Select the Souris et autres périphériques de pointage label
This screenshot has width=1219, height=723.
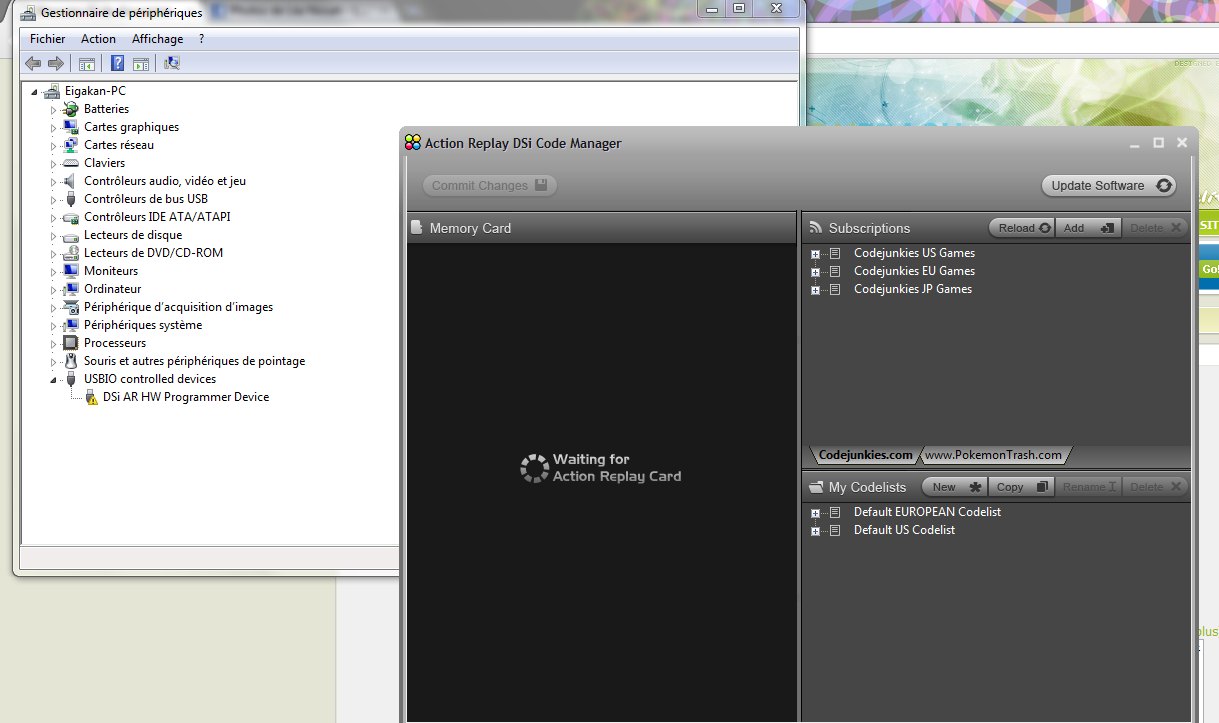[x=194, y=361]
